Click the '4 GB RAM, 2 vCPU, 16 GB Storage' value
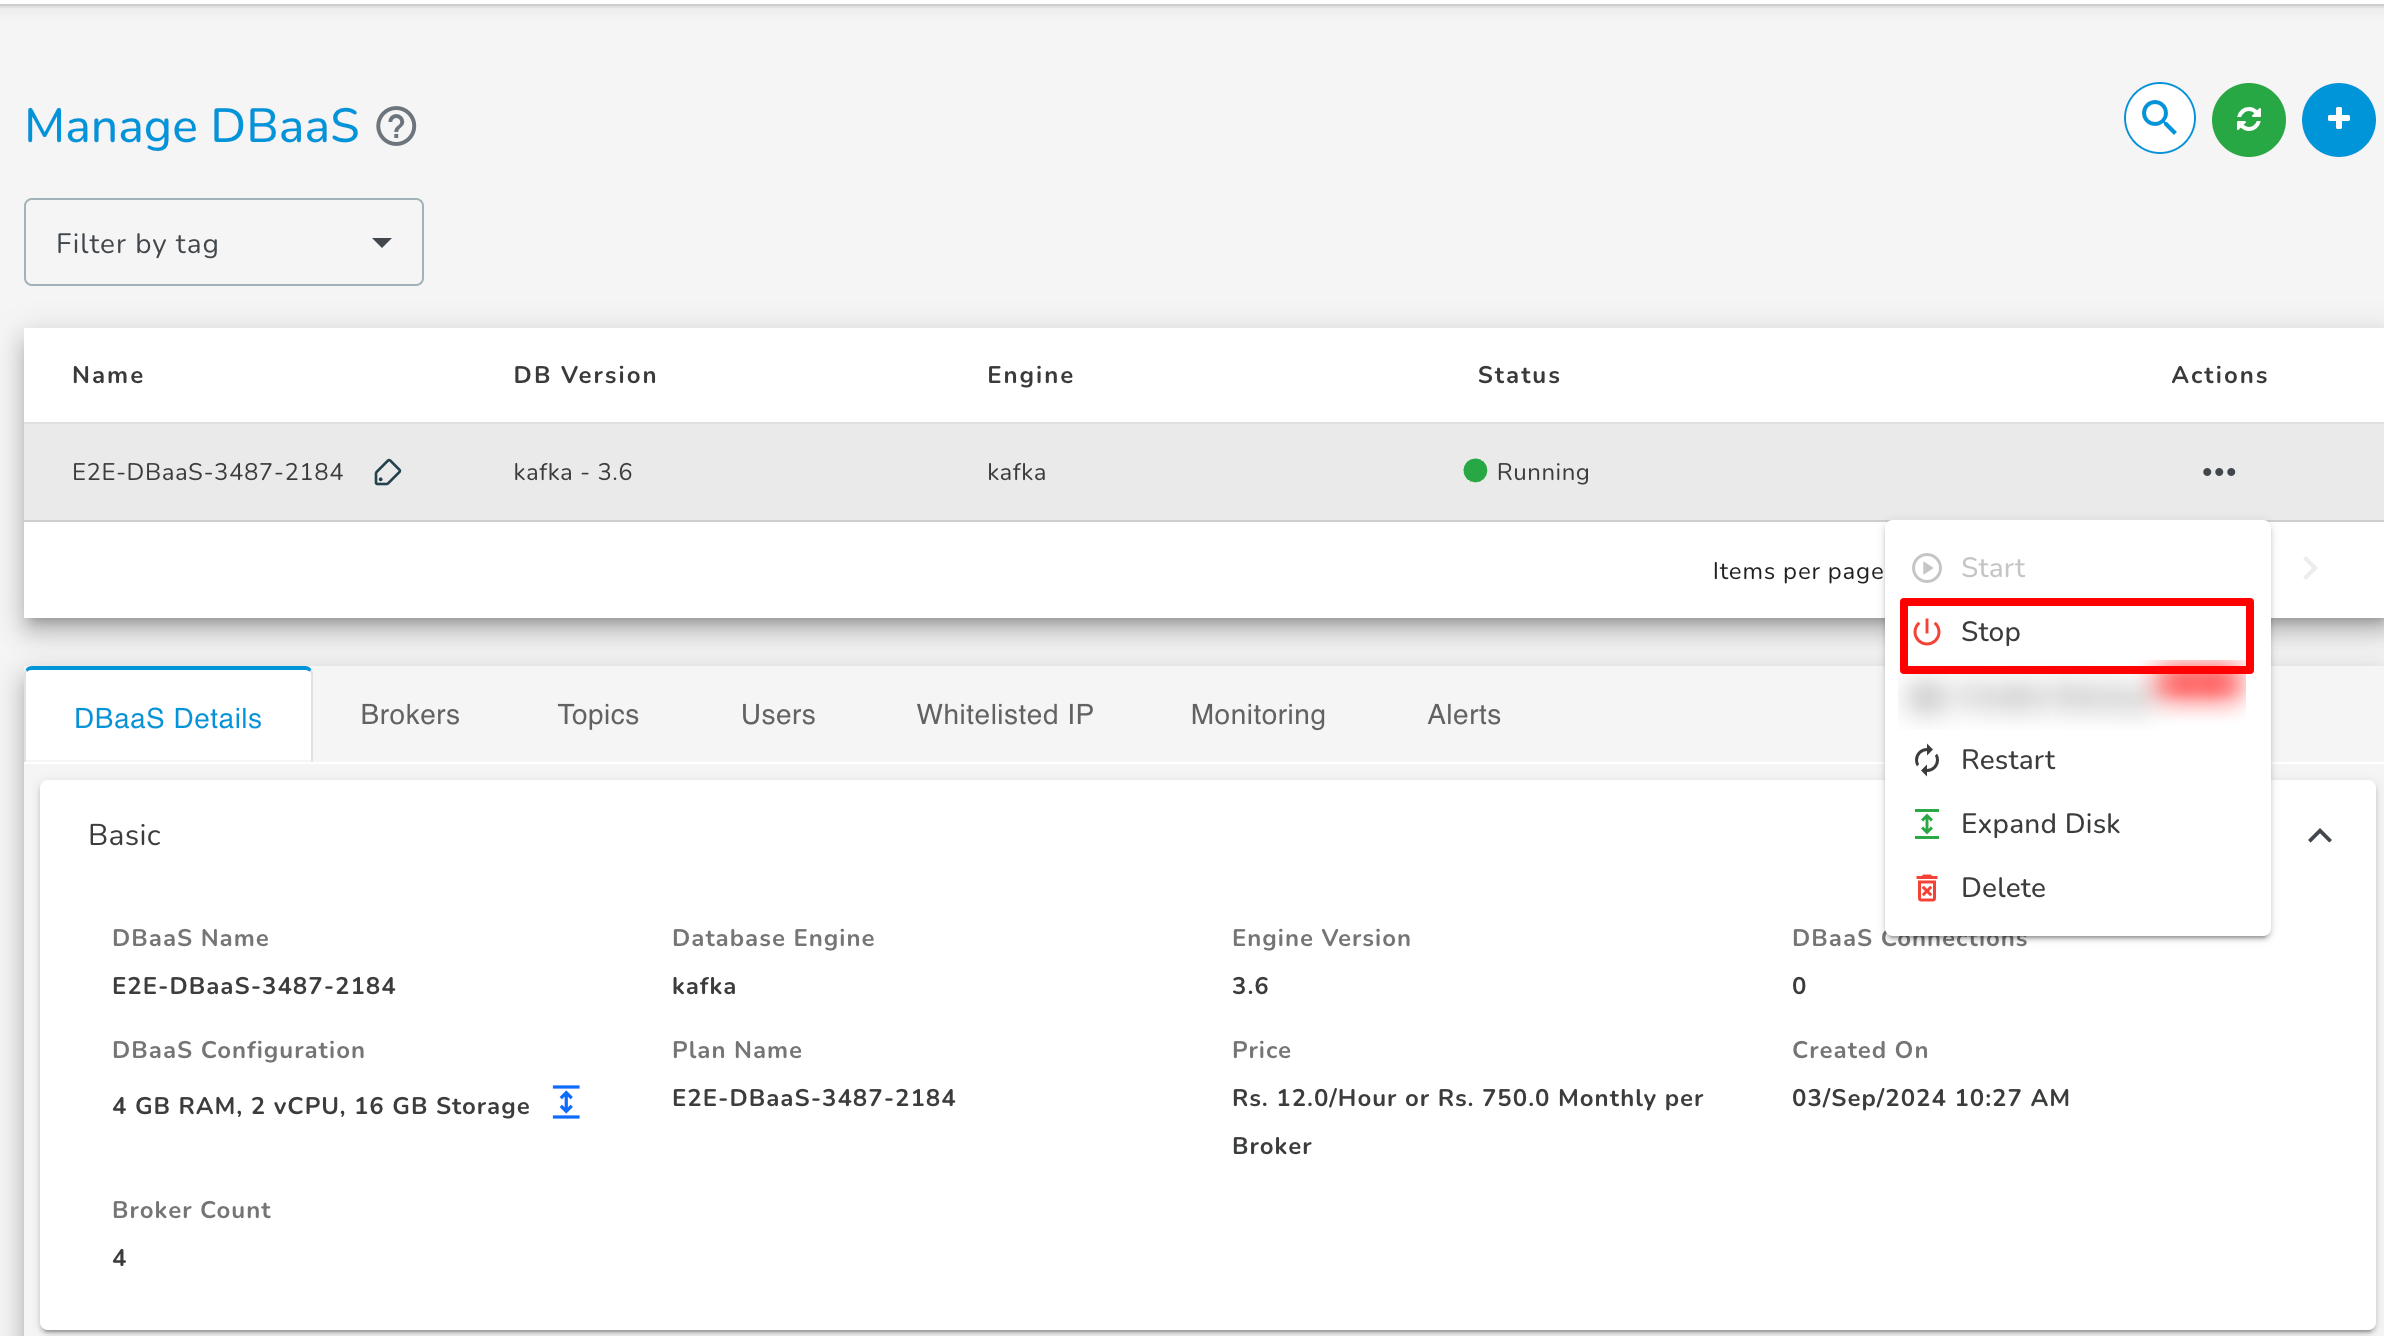The image size is (2384, 1336). [x=321, y=1106]
